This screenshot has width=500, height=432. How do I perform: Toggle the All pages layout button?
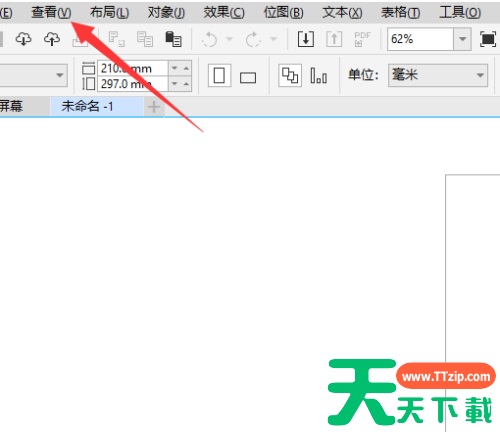coord(290,75)
